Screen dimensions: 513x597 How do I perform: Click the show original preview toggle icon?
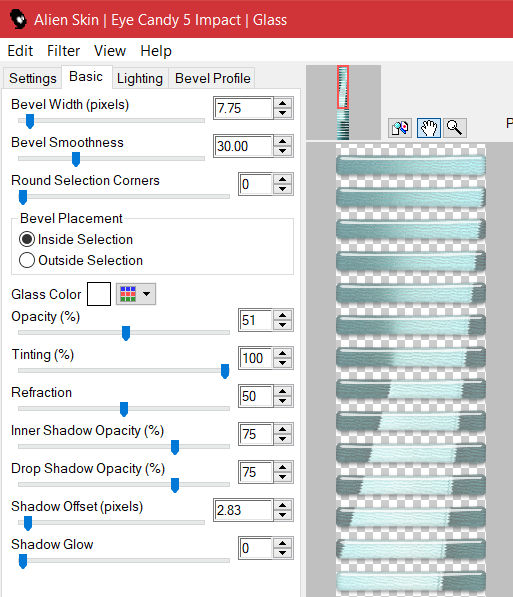click(x=400, y=128)
